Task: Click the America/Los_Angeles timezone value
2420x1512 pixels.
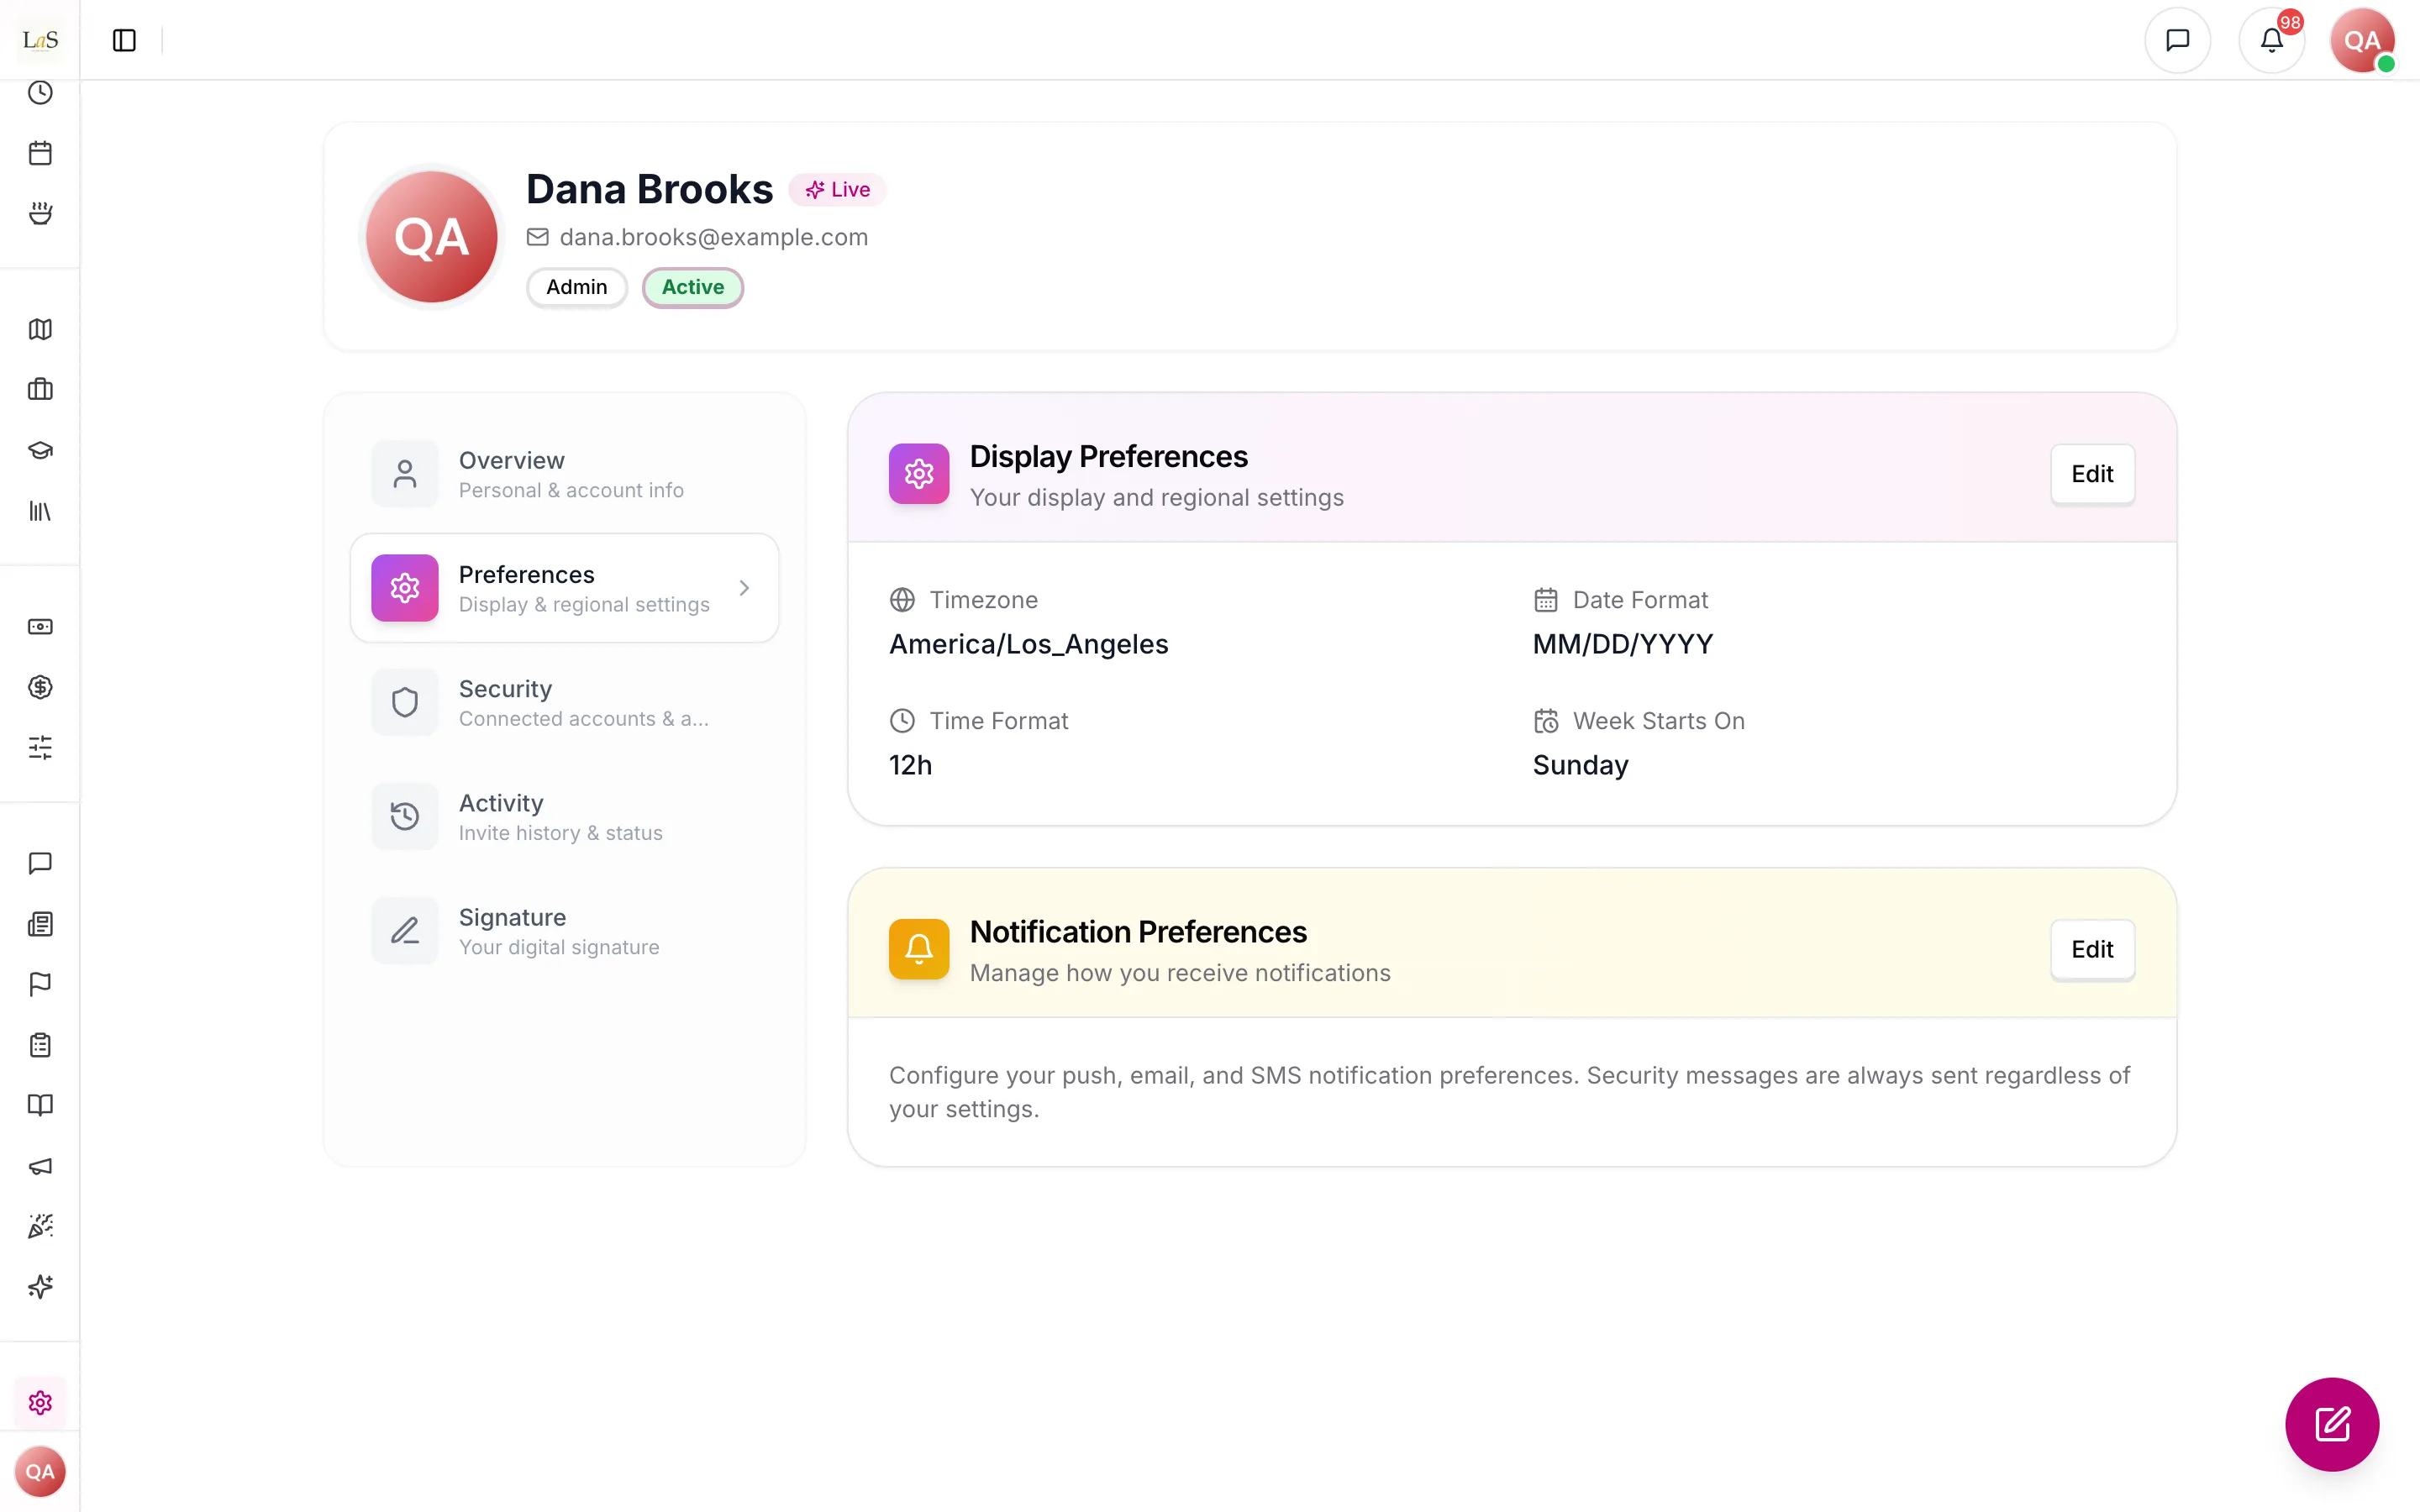Action: click(1028, 644)
